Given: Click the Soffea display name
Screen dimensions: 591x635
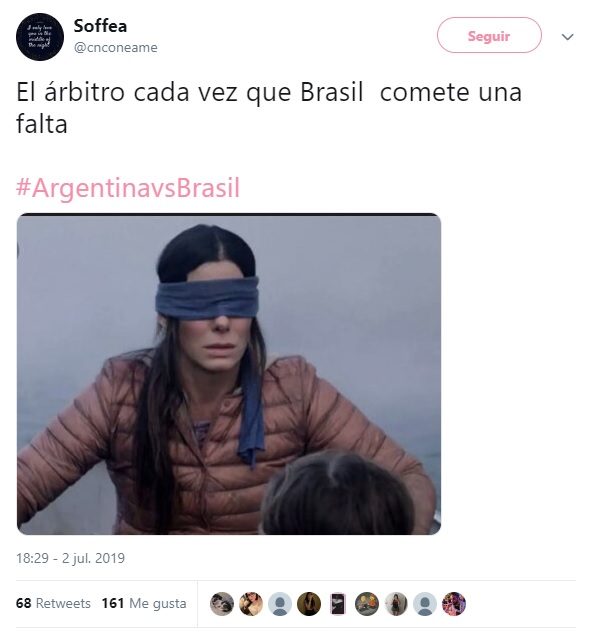Looking at the screenshot, I should click(100, 26).
